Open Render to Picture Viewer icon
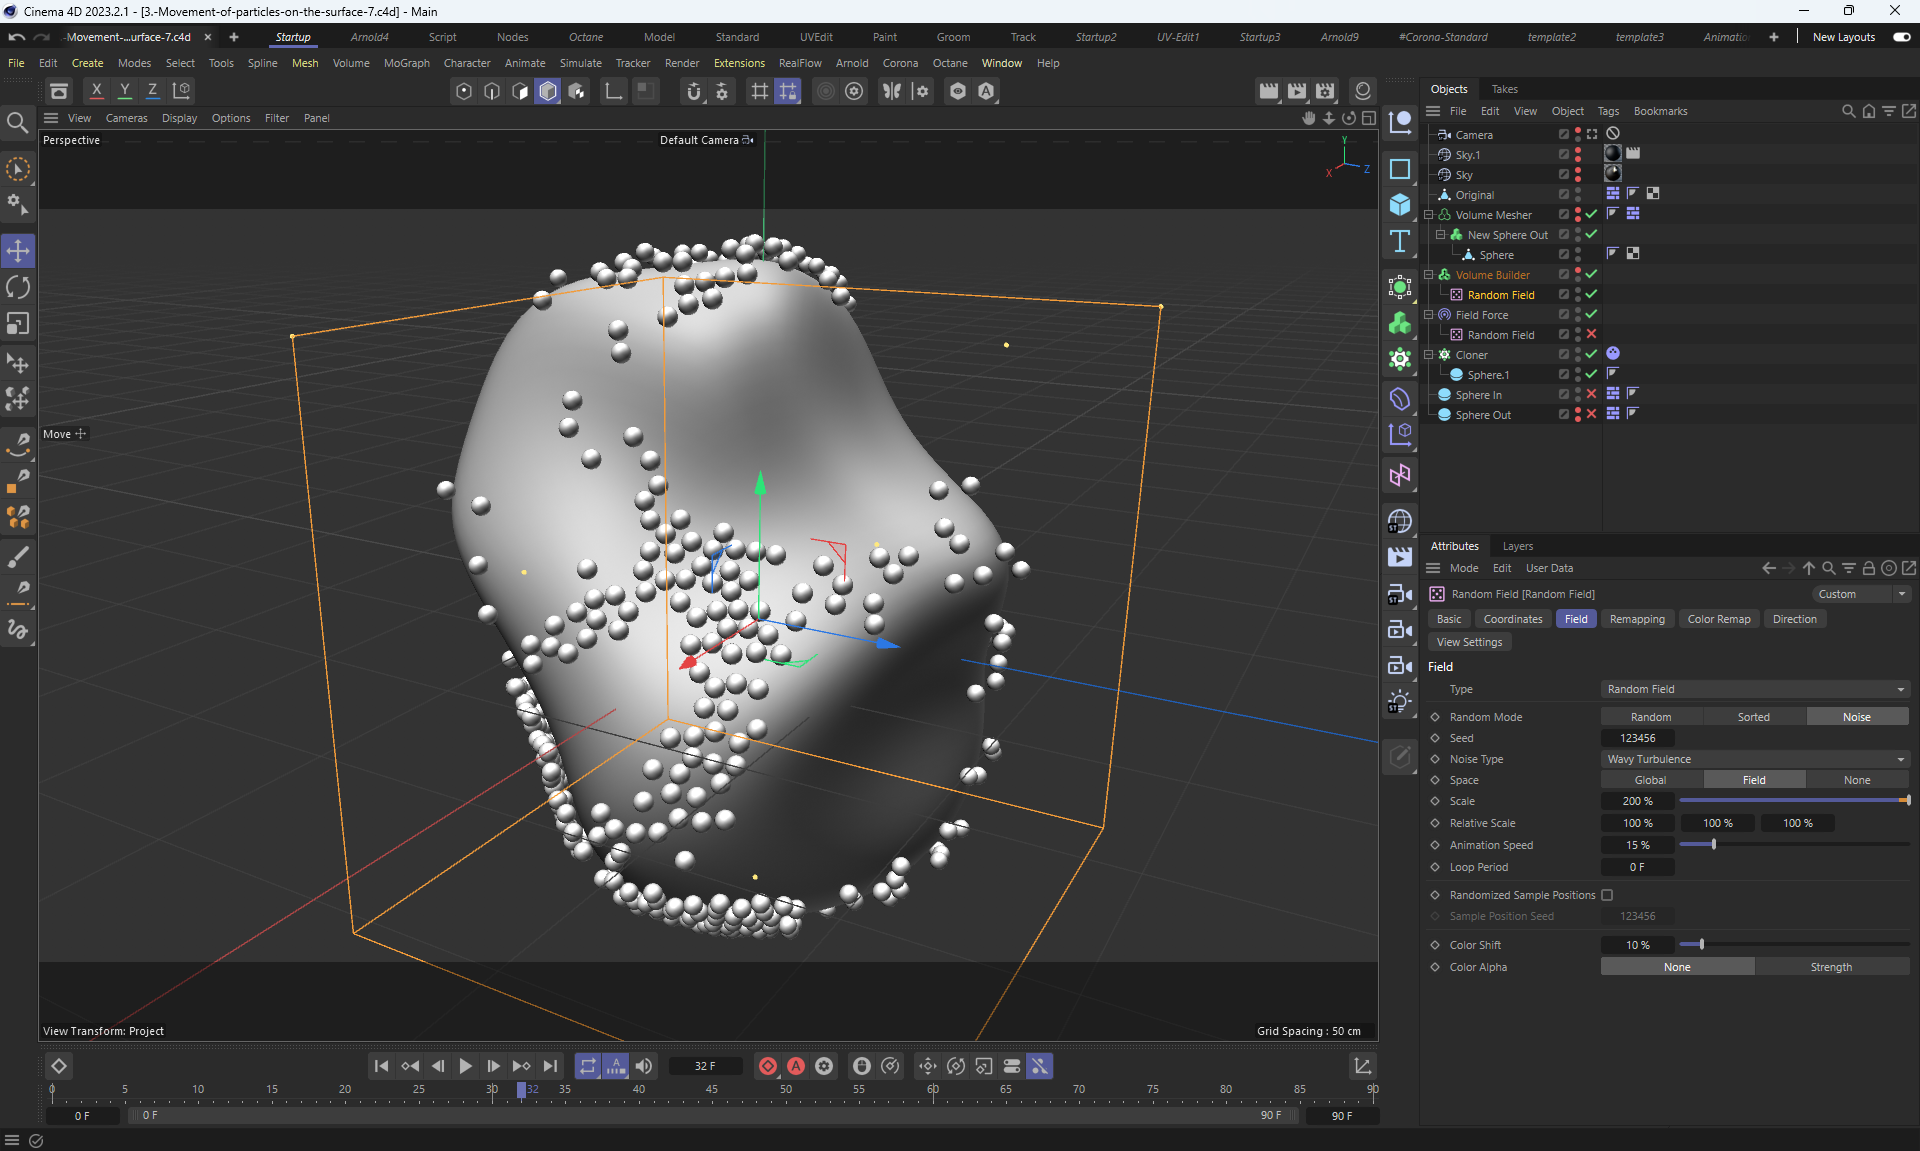 click(x=1296, y=91)
